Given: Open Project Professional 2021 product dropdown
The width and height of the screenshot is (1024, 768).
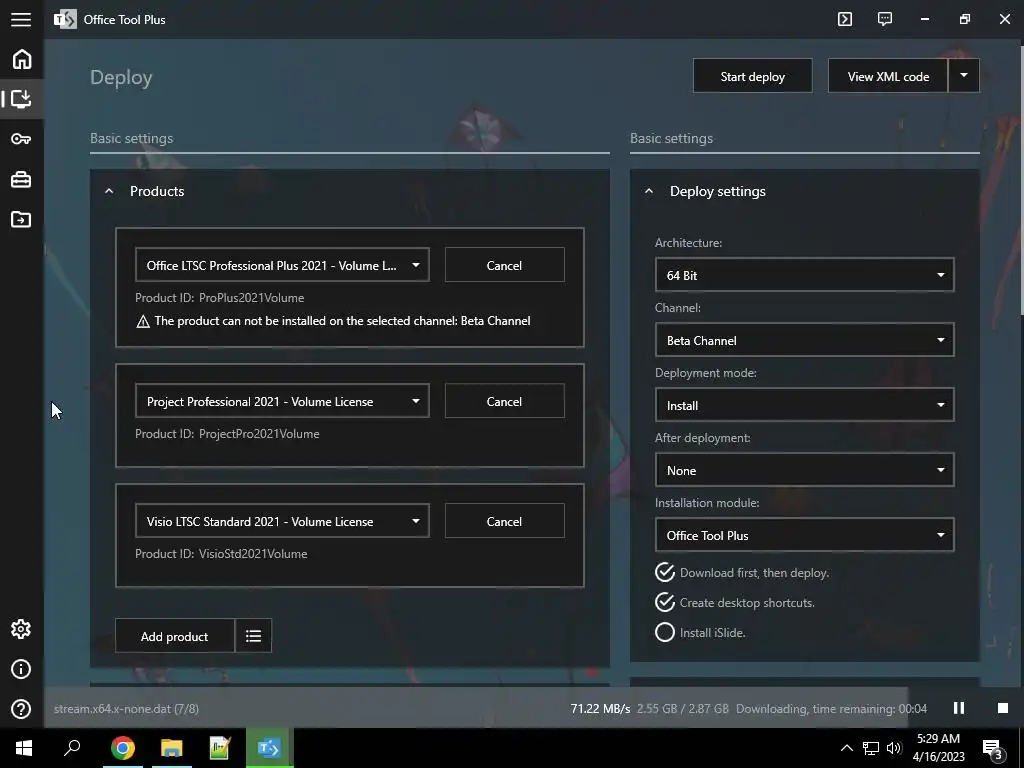Looking at the screenshot, I should tap(282, 401).
